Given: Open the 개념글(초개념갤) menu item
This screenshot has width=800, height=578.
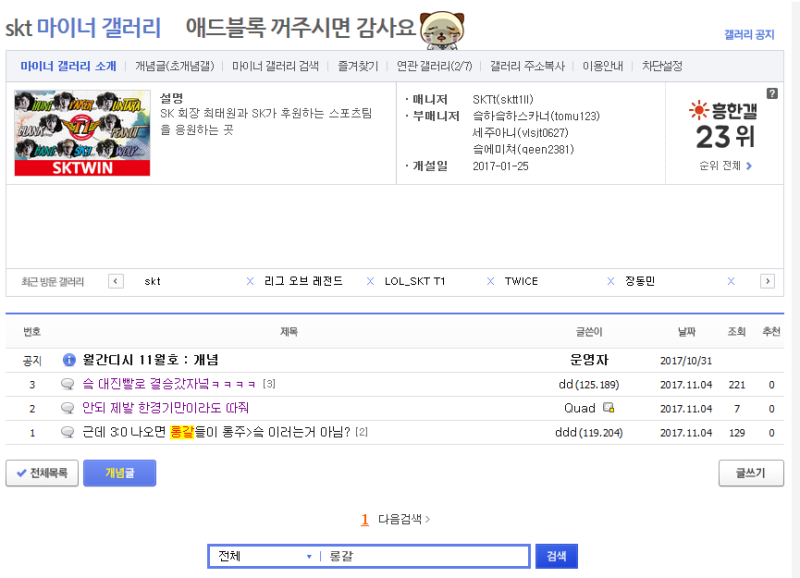Looking at the screenshot, I should click(x=174, y=66).
